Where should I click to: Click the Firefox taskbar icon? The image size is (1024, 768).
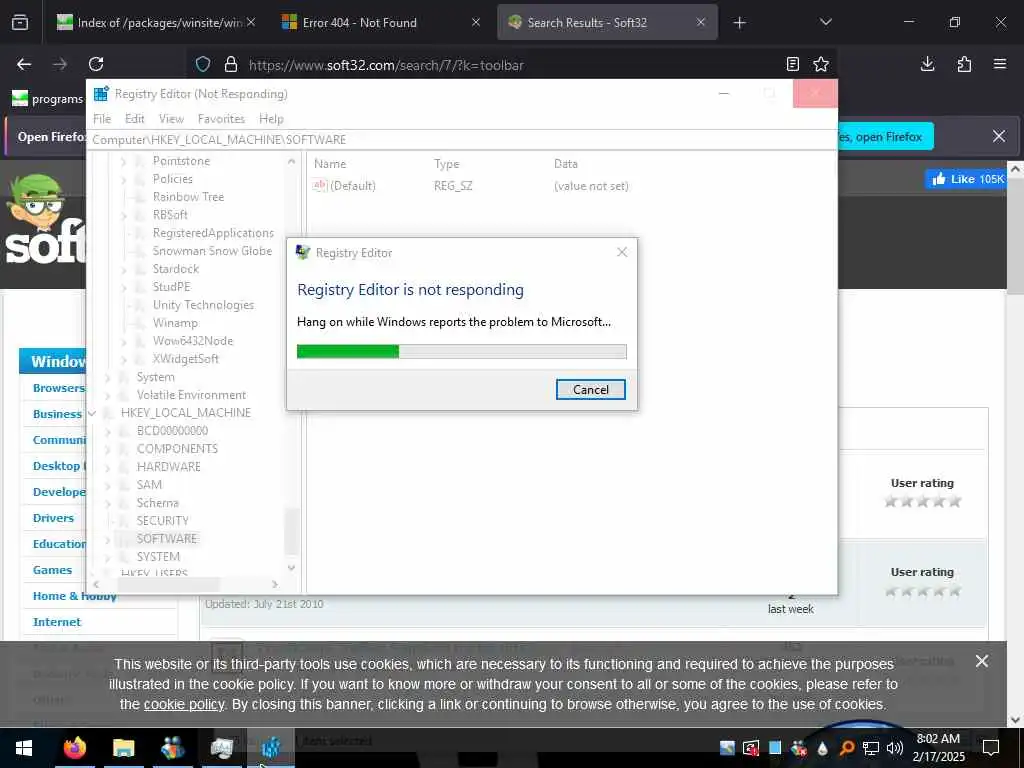point(74,748)
